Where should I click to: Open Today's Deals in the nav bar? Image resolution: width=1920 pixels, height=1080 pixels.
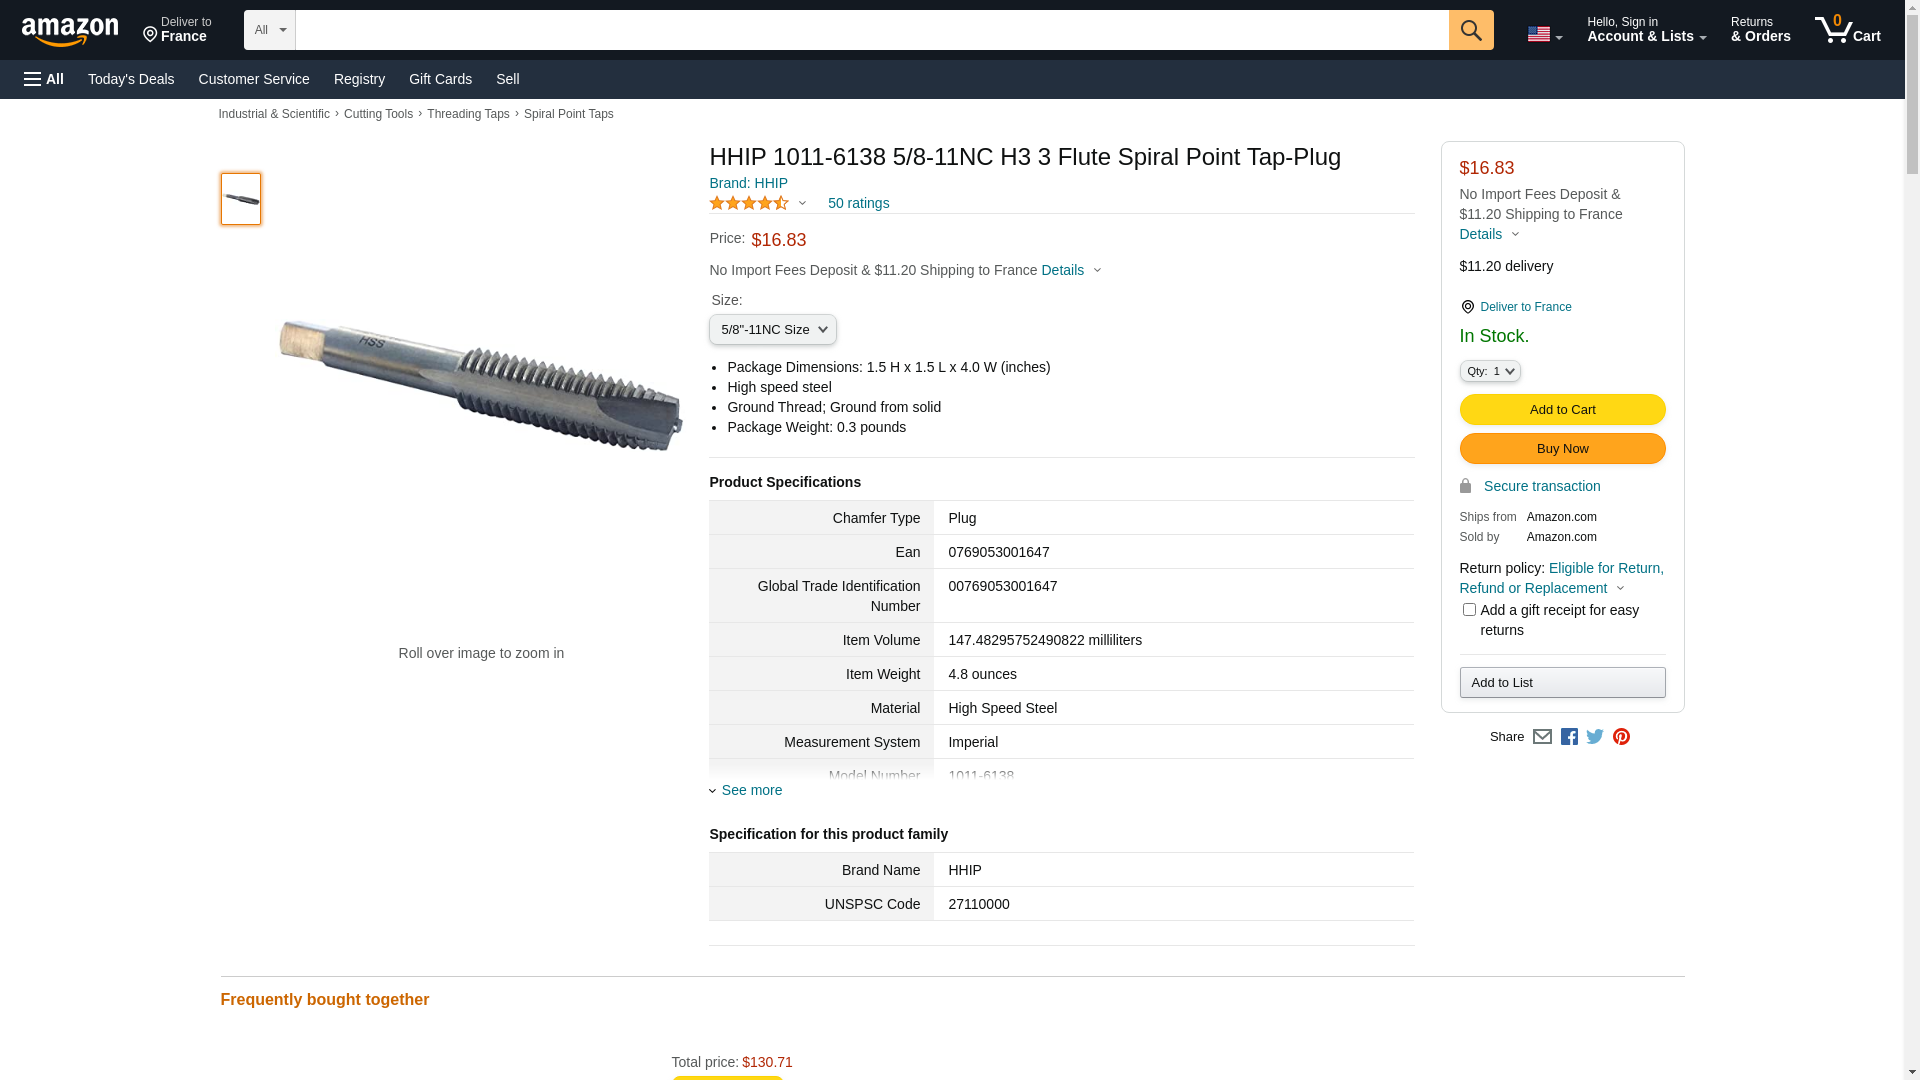131,79
